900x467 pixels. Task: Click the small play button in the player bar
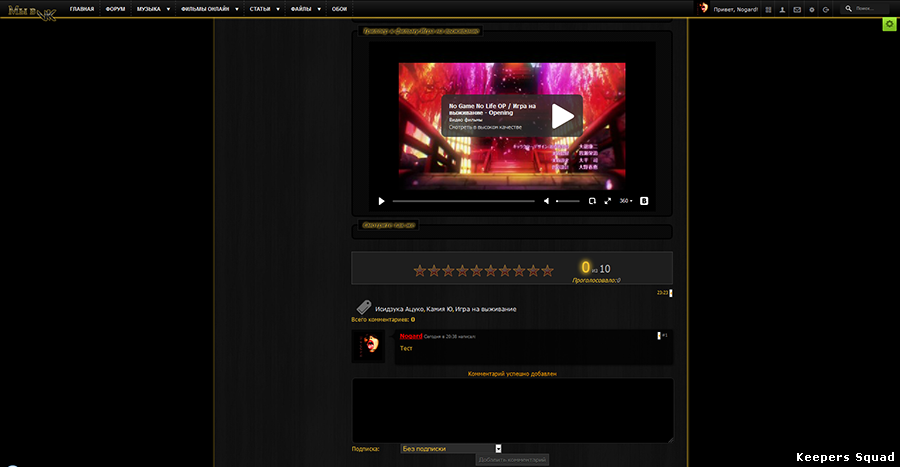click(381, 201)
